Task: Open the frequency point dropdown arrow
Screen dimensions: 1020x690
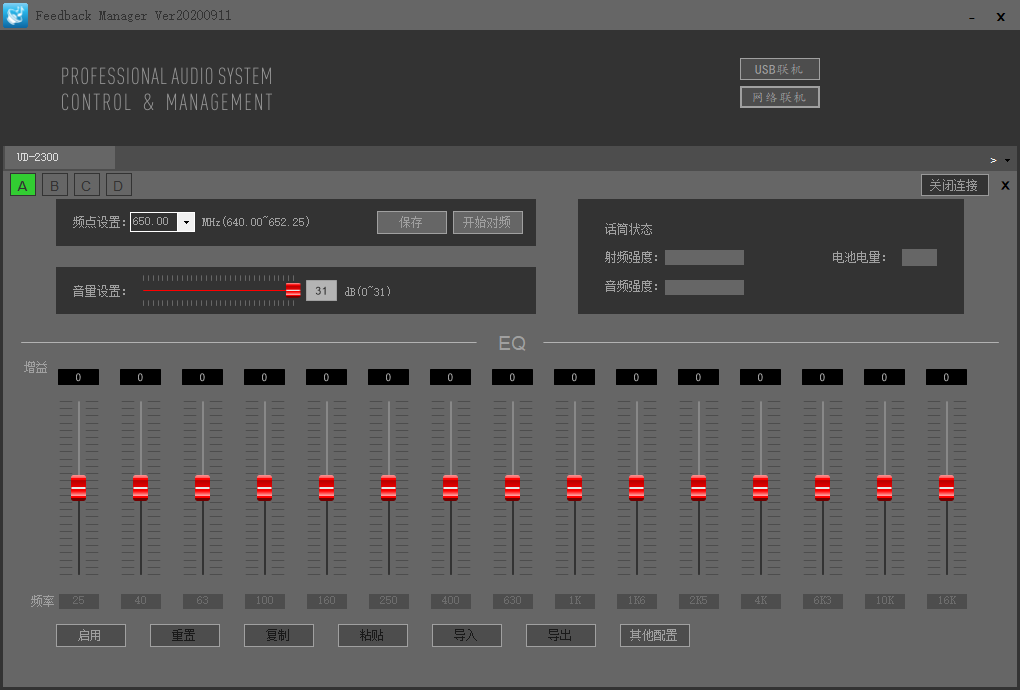Action: (x=186, y=222)
